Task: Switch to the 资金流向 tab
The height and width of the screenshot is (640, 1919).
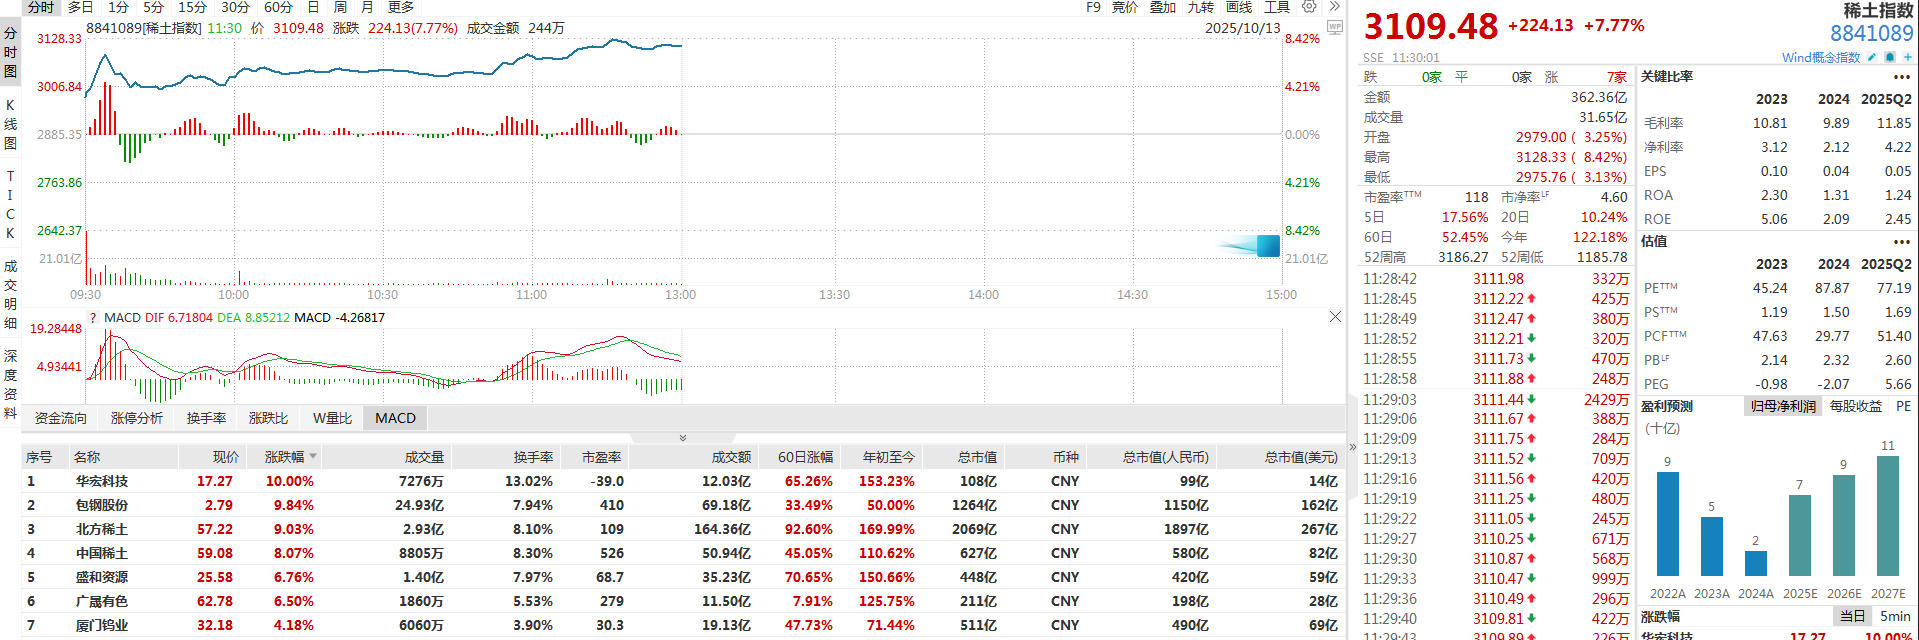Action: tap(61, 418)
